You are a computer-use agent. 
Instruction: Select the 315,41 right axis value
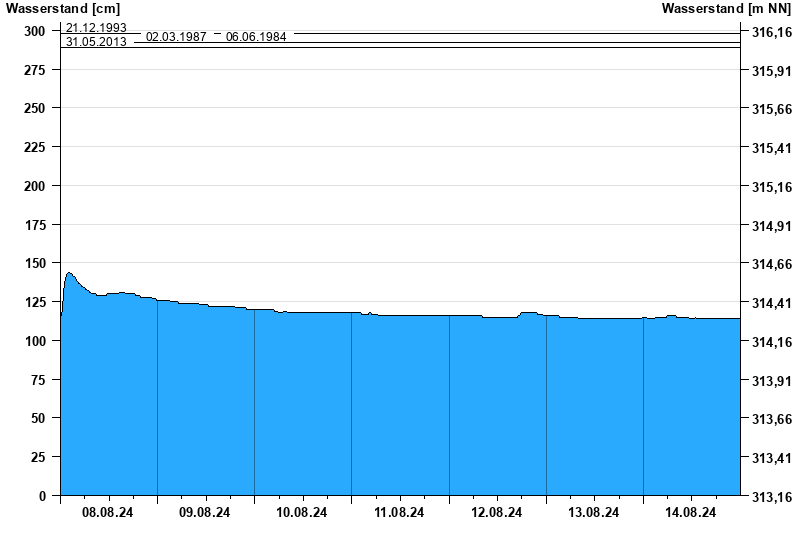click(772, 148)
